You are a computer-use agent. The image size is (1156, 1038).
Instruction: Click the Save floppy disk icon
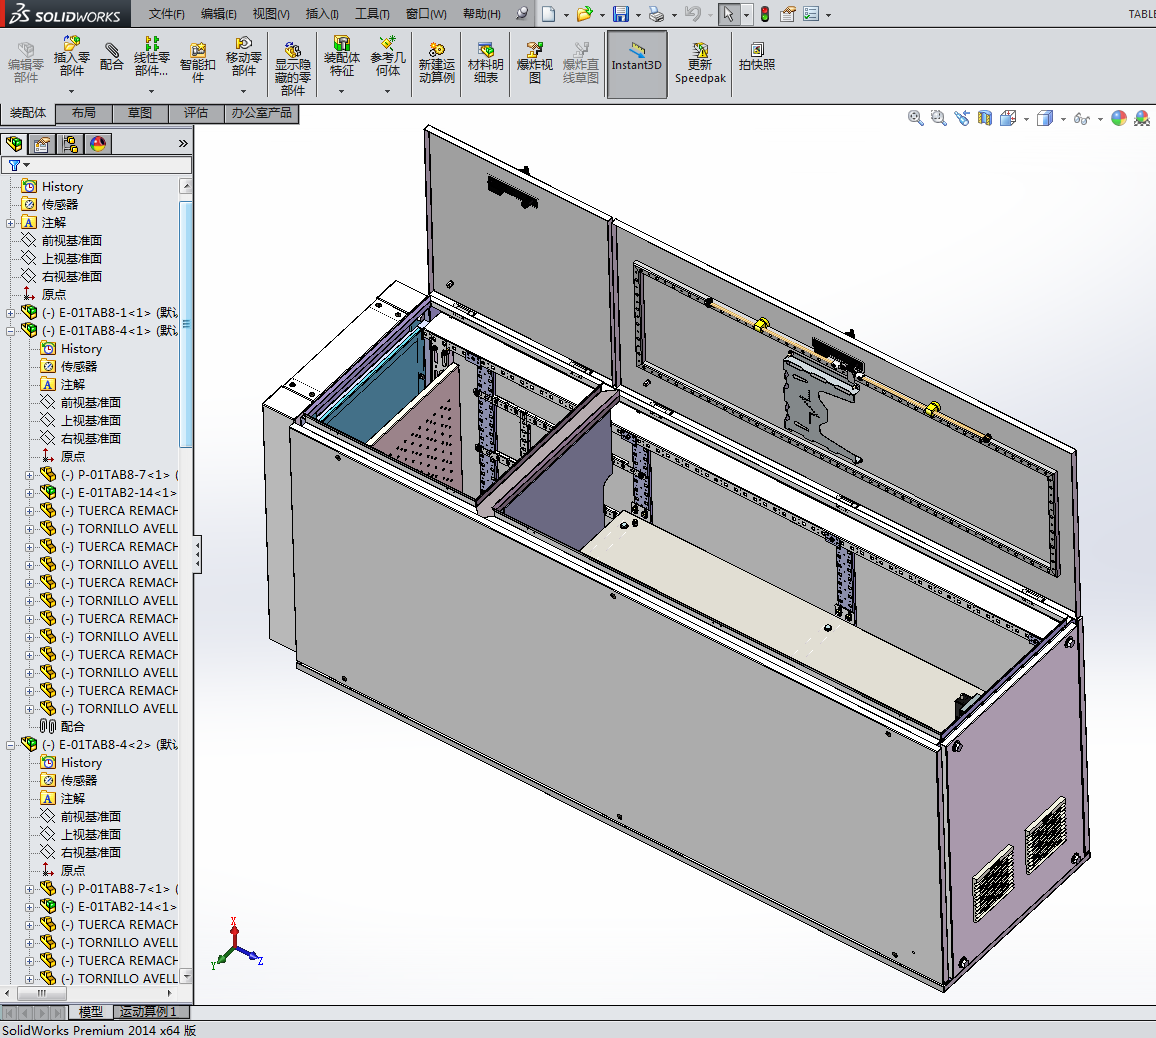(x=621, y=14)
